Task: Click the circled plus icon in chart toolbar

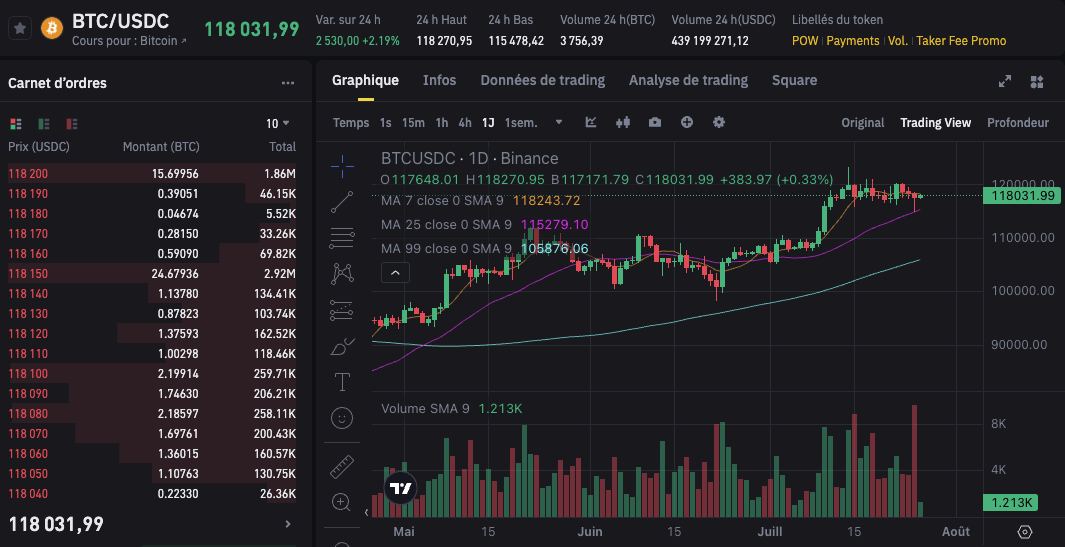Action: (x=687, y=122)
